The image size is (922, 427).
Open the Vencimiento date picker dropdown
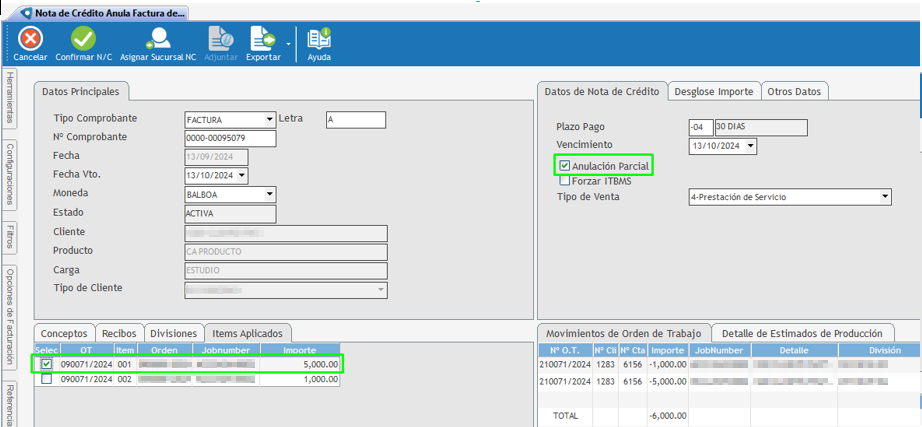click(x=750, y=147)
